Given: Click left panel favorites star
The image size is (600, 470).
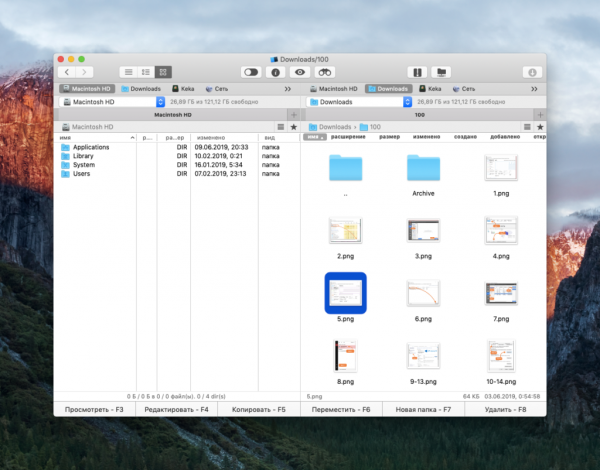Looking at the screenshot, I should coord(293,127).
